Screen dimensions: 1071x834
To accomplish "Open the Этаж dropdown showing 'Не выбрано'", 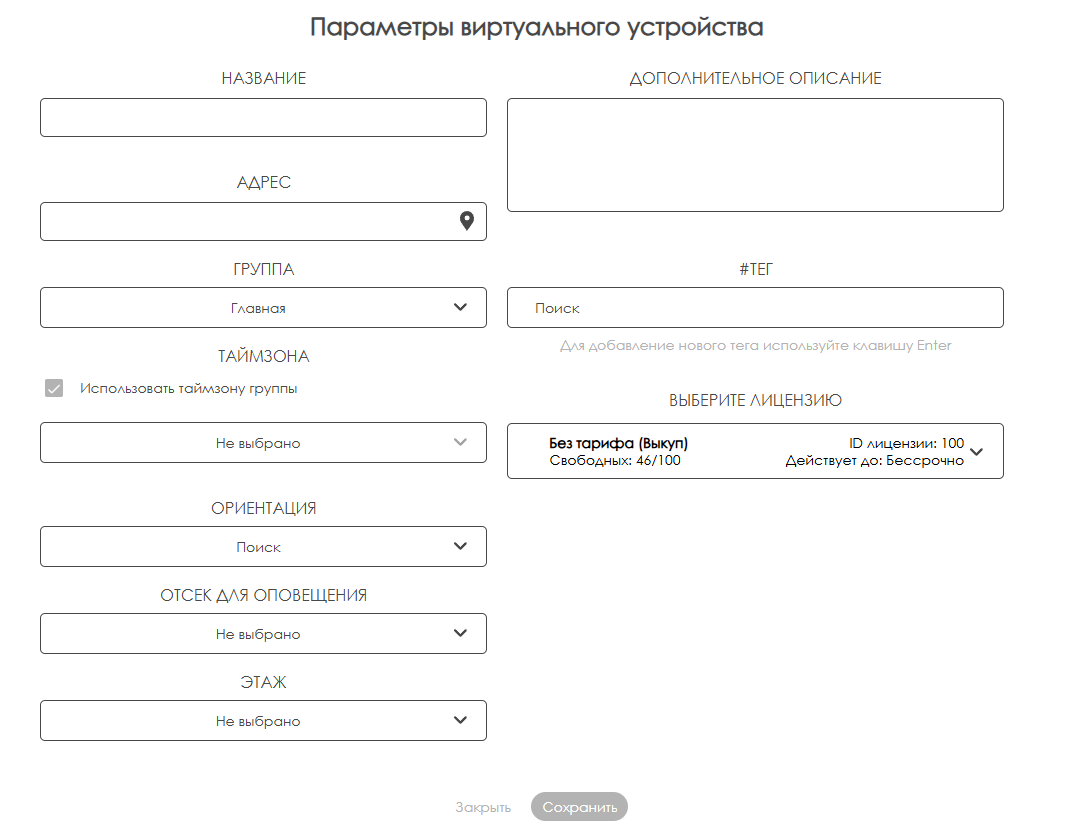I will click(258, 721).
